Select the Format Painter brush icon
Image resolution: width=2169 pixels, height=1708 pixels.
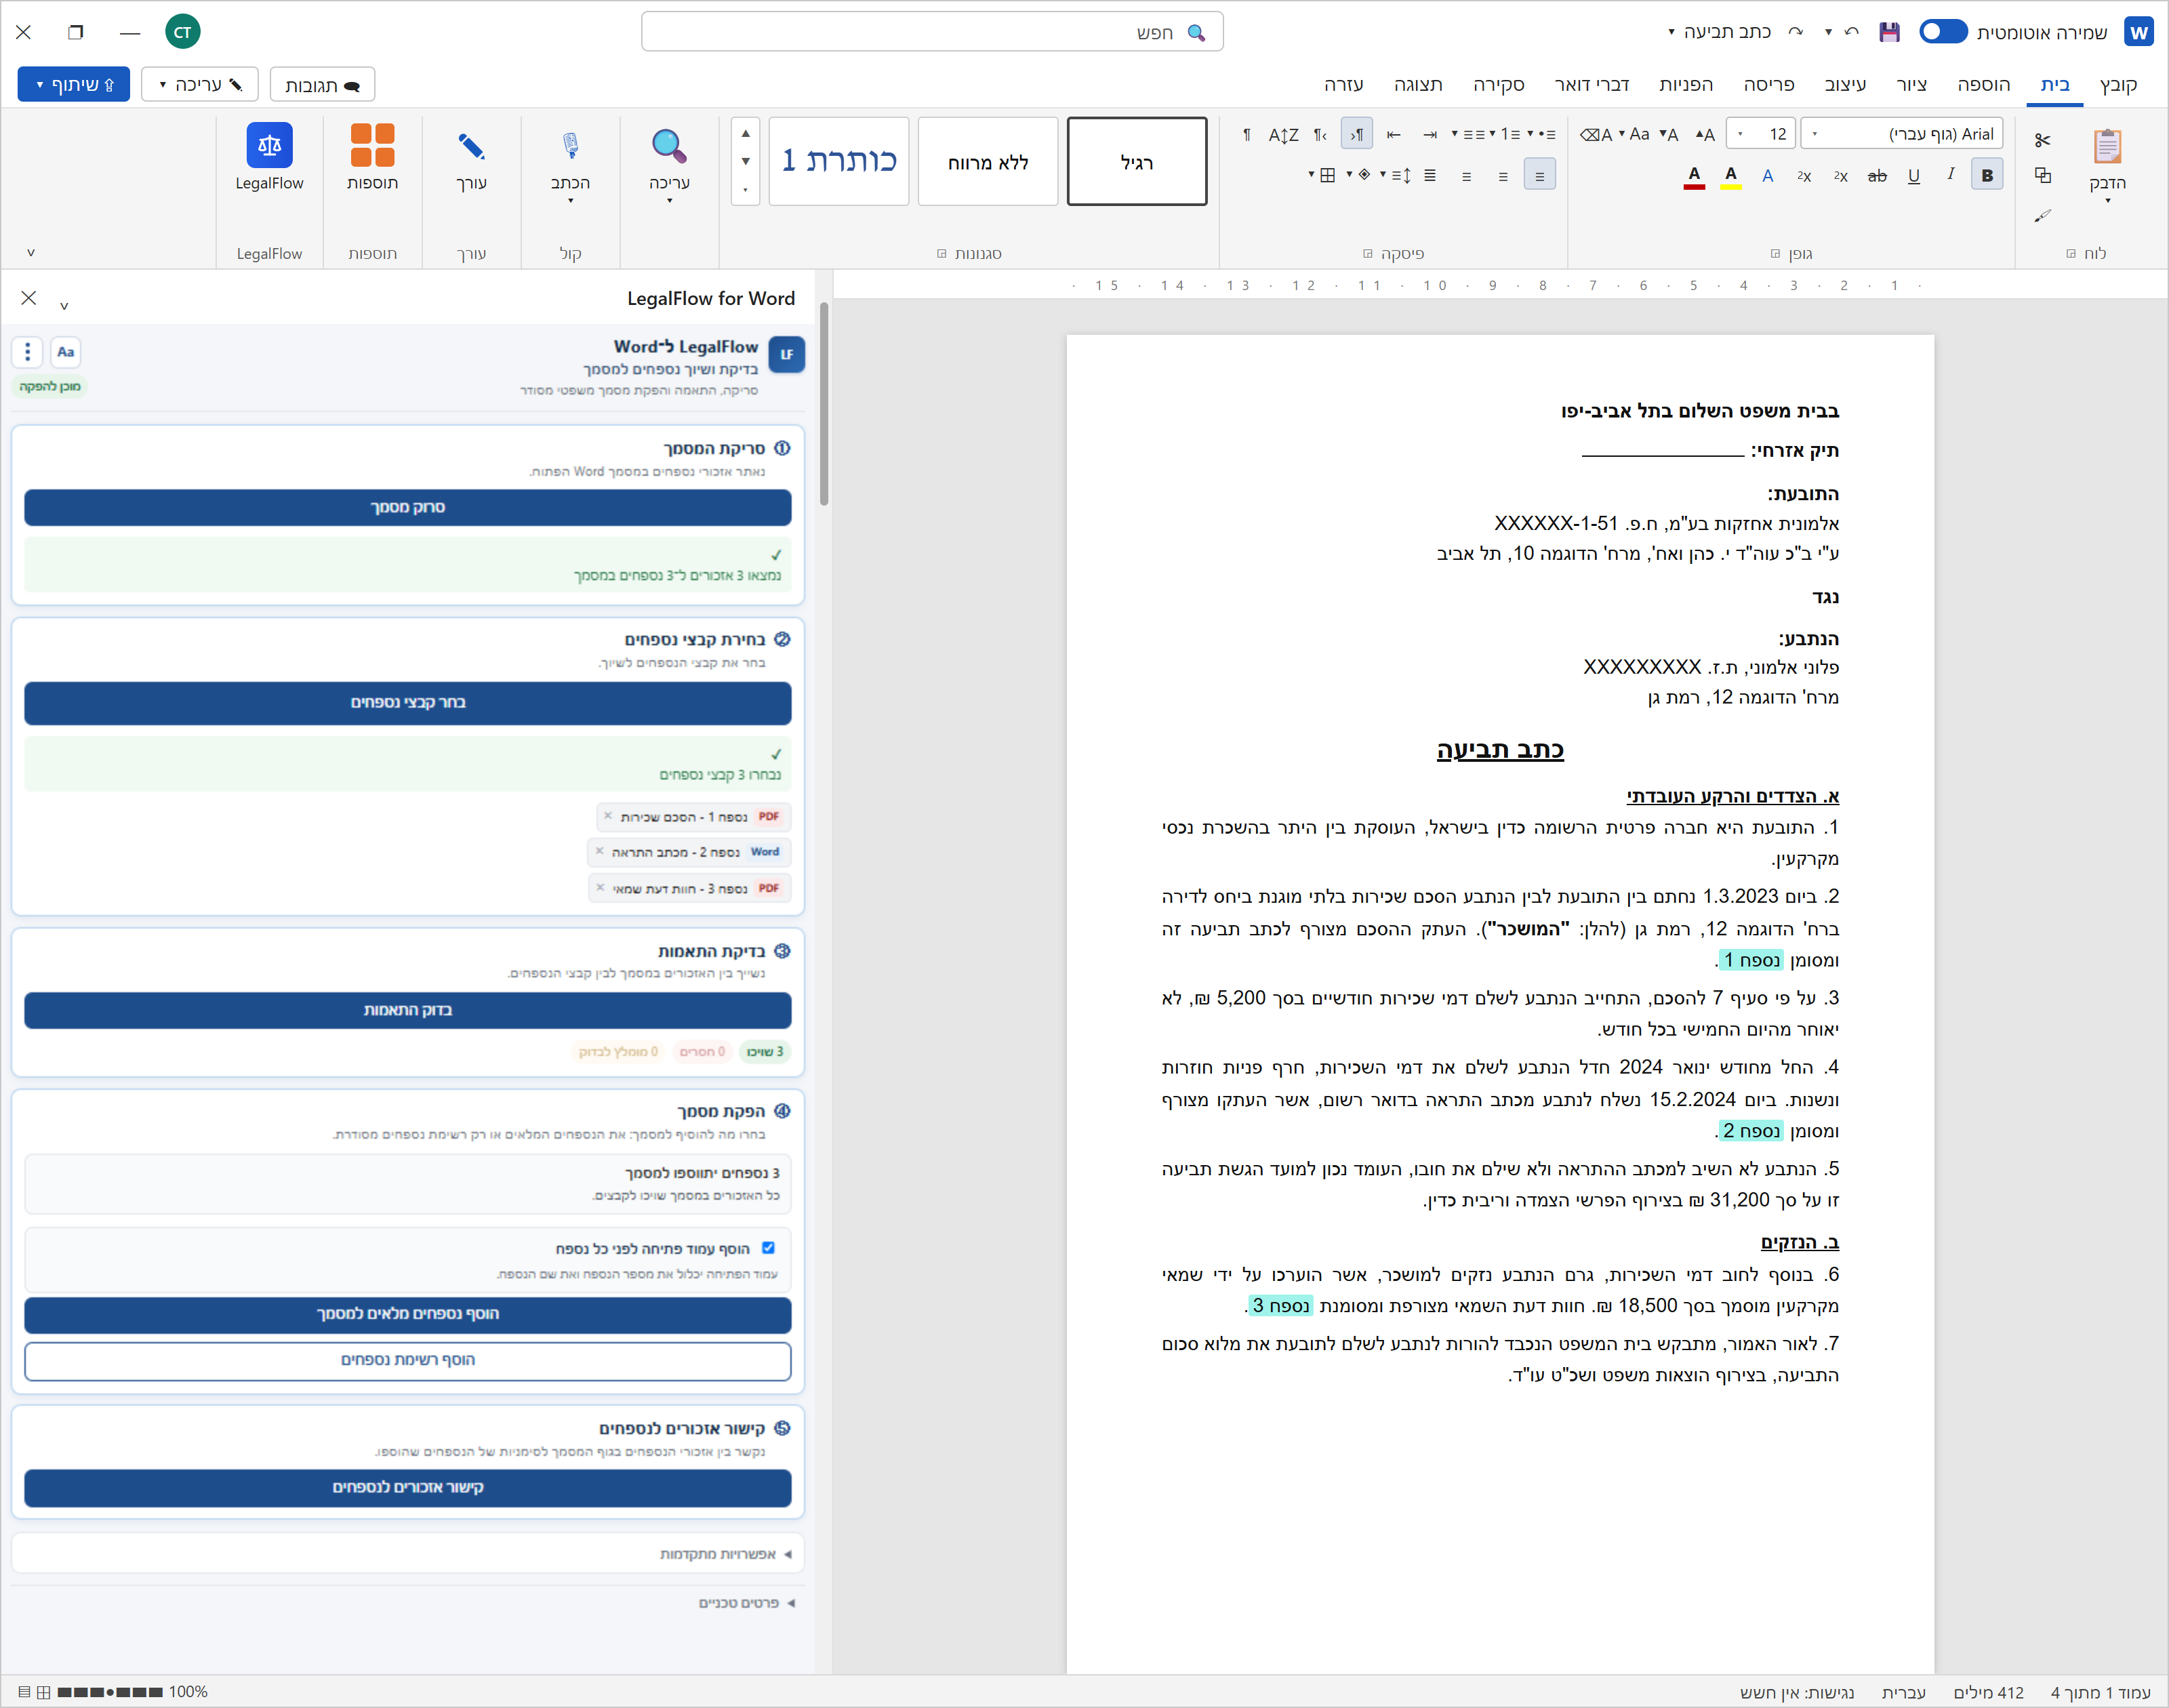tap(2042, 215)
